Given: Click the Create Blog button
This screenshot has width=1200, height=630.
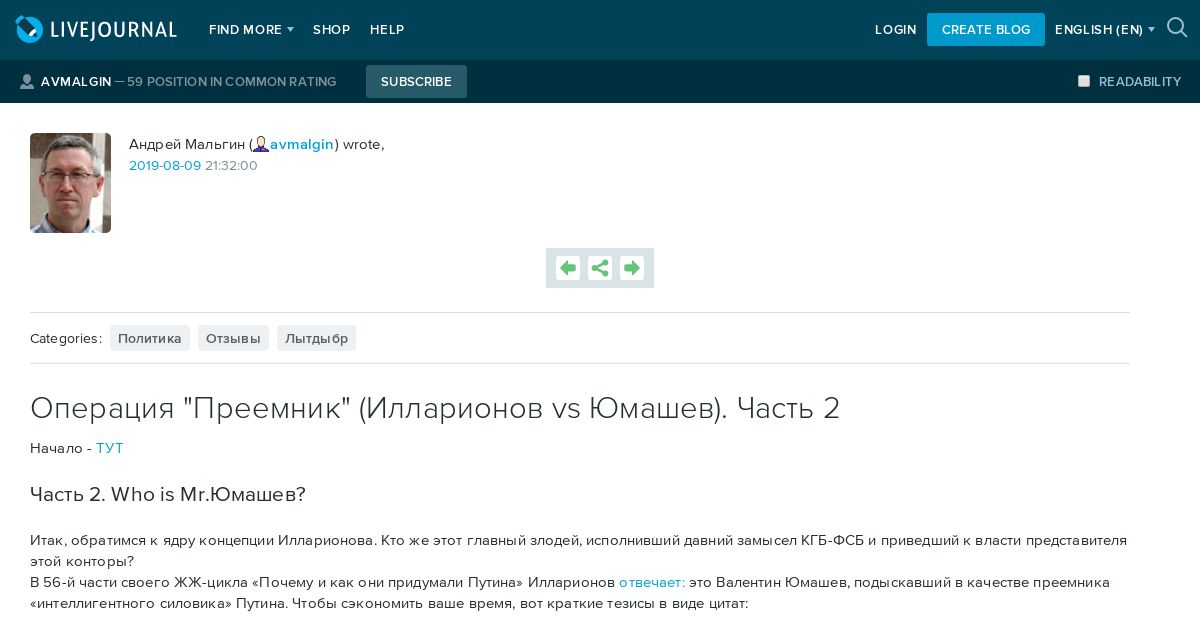Looking at the screenshot, I should [x=986, y=30].
